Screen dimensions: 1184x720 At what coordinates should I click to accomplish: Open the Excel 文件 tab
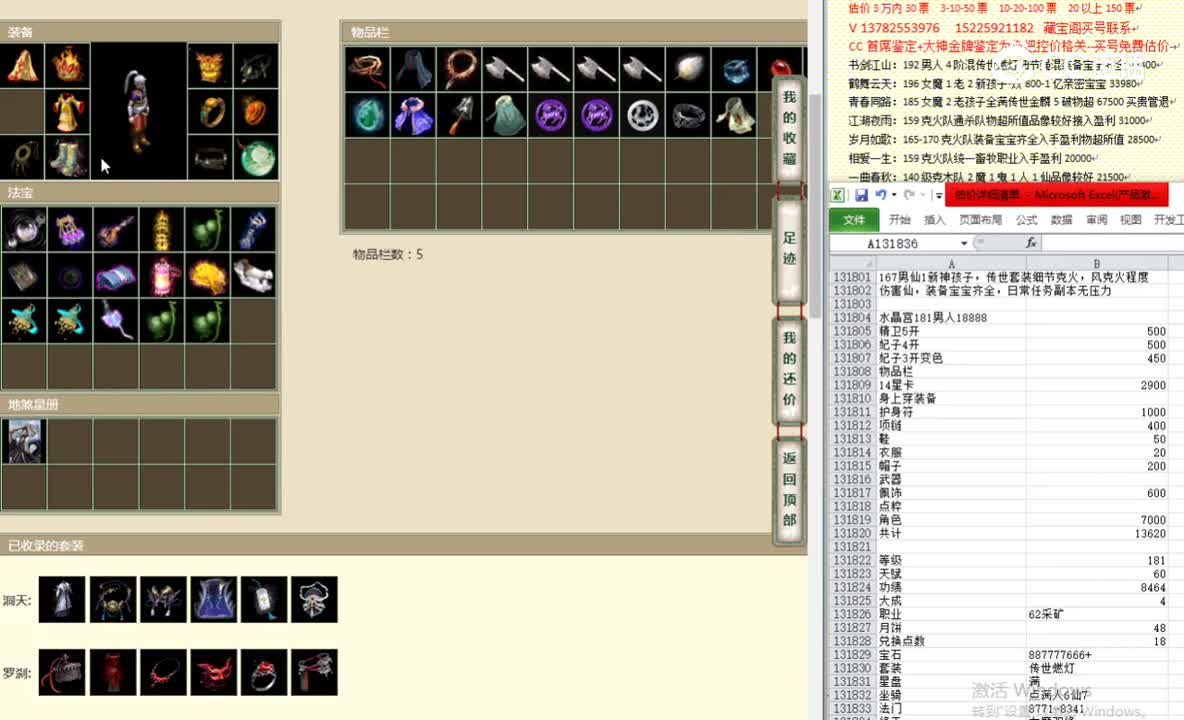(x=854, y=220)
